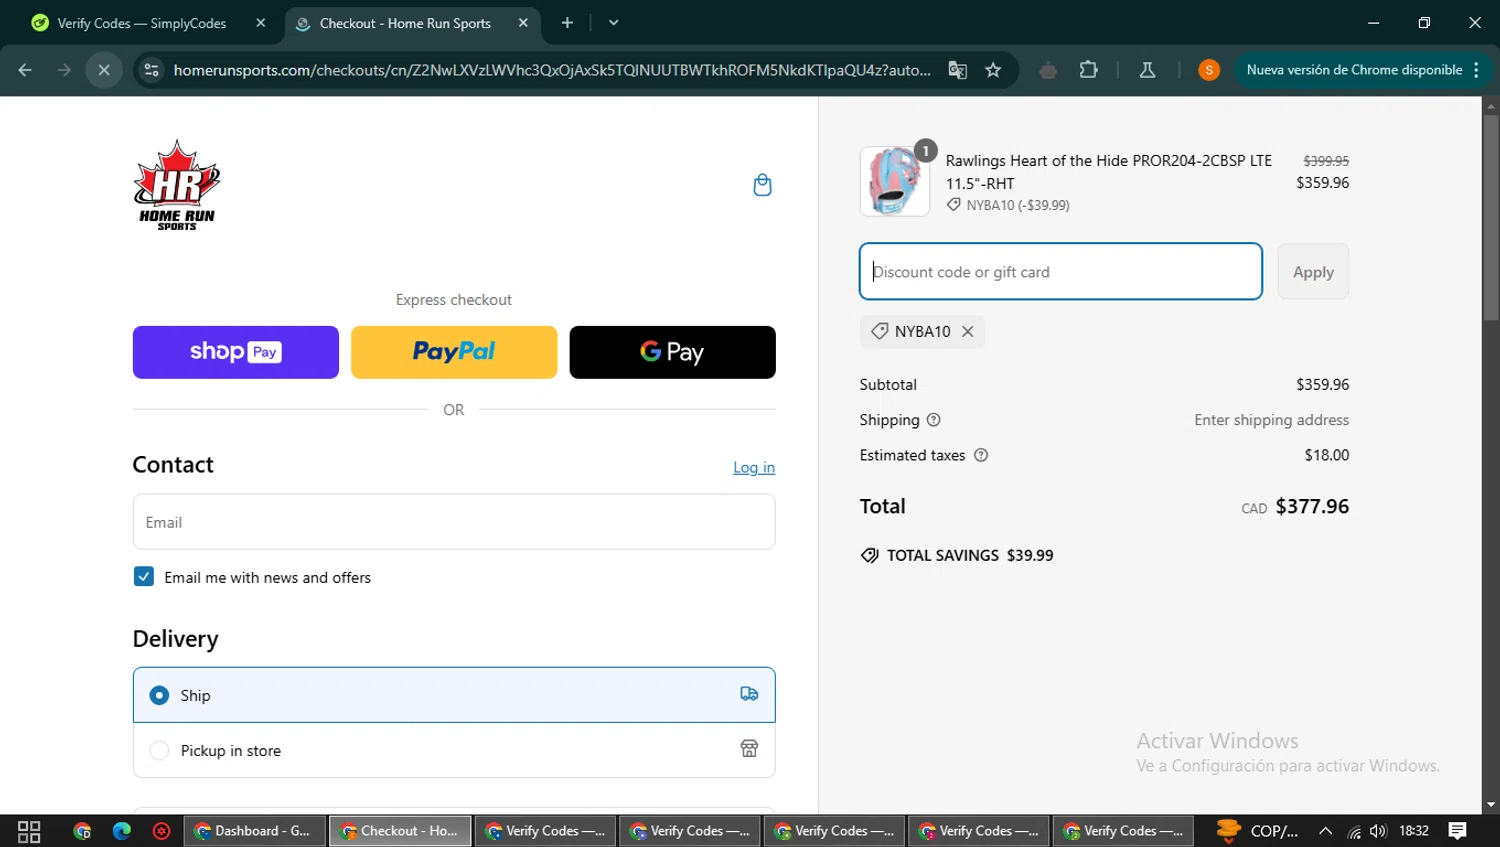Open the volume speaker tray icon
Viewport: 1500px width, 847px height.
pyautogui.click(x=1379, y=831)
